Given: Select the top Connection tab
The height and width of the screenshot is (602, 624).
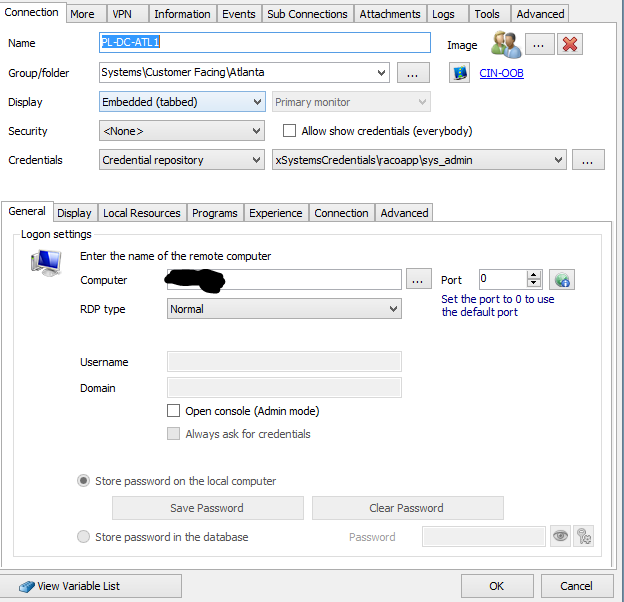Looking at the screenshot, I should pyautogui.click(x=31, y=12).
